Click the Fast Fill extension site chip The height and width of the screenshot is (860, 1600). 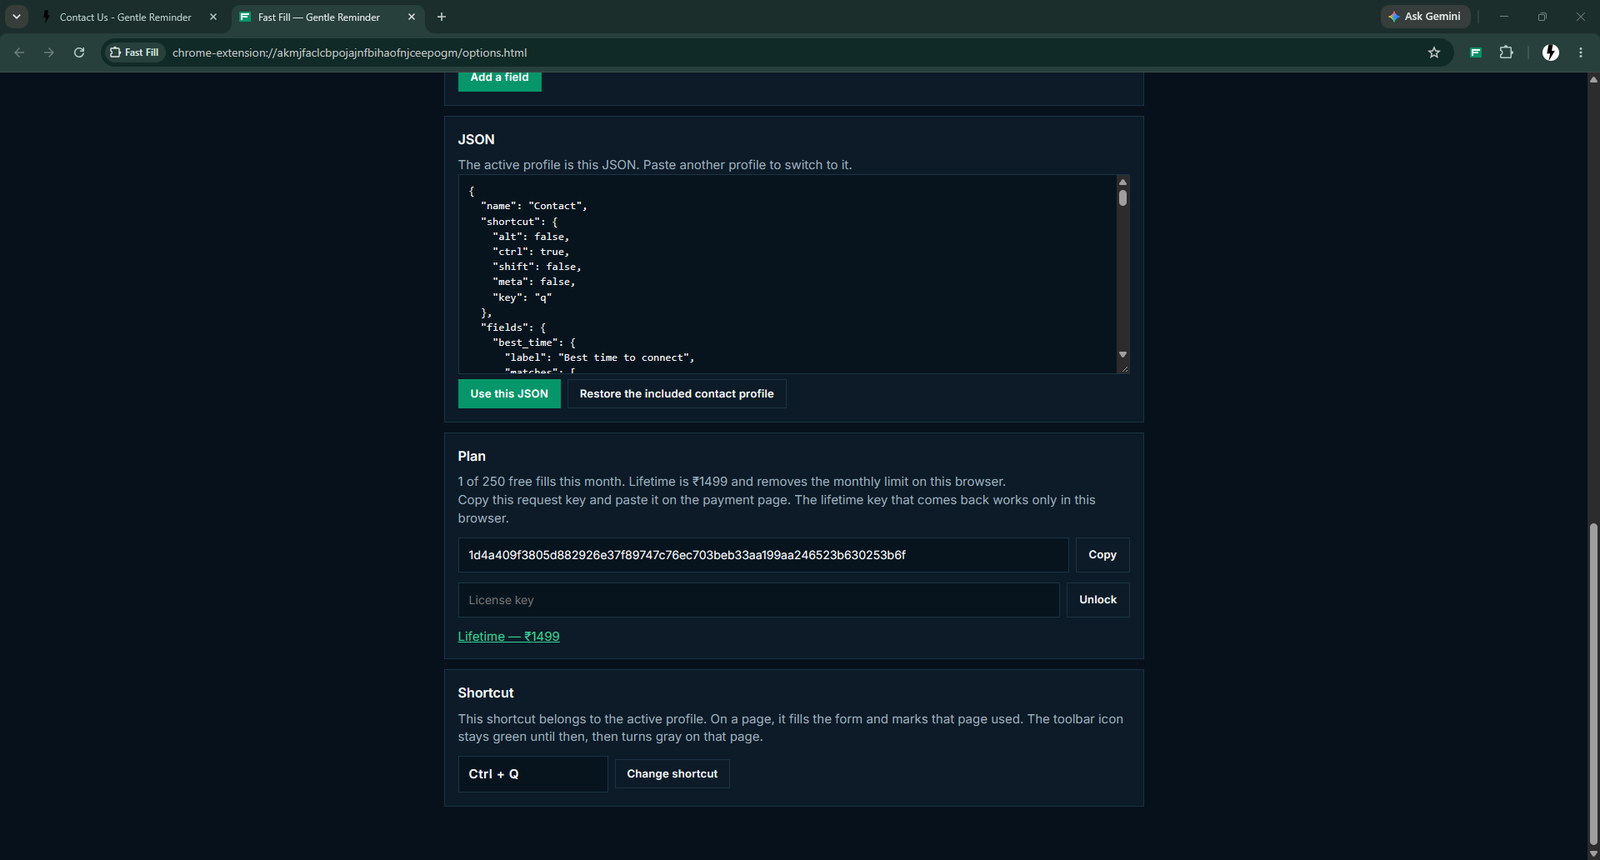tap(134, 53)
